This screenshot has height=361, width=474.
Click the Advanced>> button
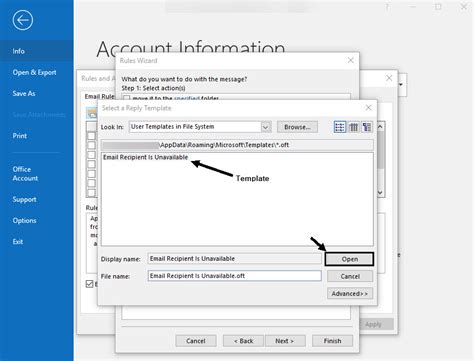pyautogui.click(x=350, y=293)
